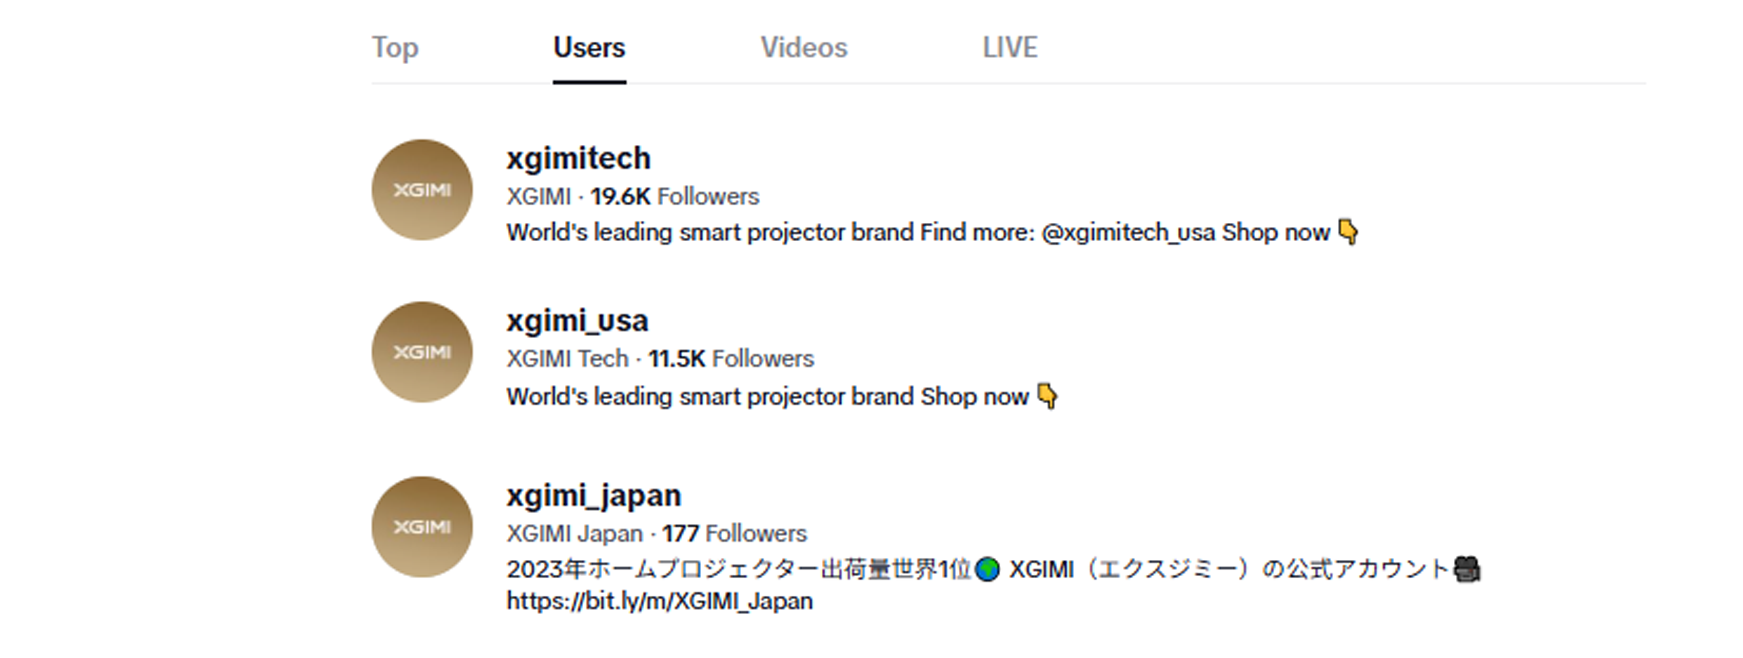Click the Japanese bio text of xgimi_japan
The height and width of the screenshot is (658, 1743).
[738, 569]
